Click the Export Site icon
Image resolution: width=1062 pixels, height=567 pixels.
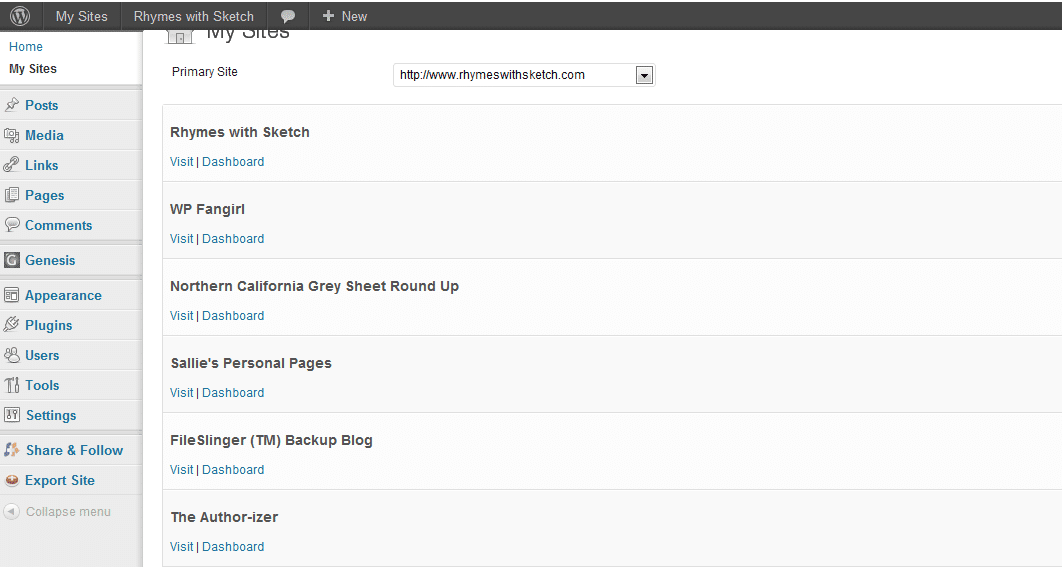click(12, 480)
